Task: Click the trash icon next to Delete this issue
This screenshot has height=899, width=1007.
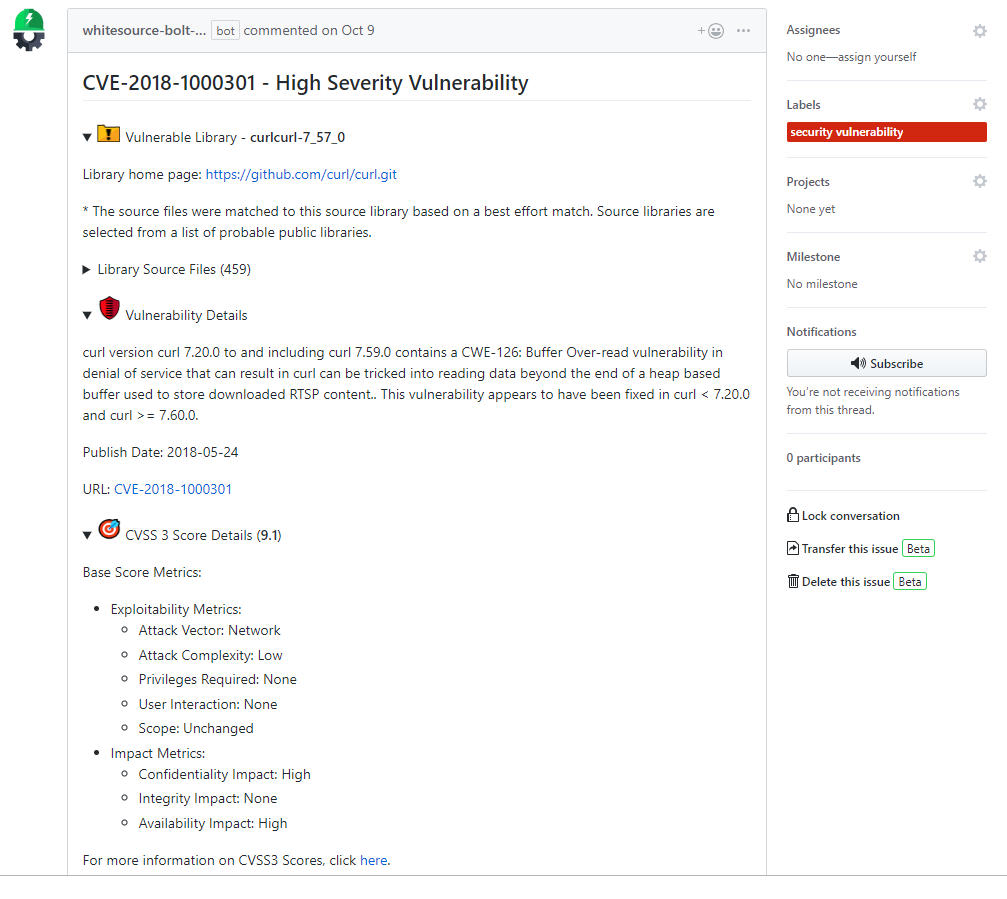Action: pos(792,581)
